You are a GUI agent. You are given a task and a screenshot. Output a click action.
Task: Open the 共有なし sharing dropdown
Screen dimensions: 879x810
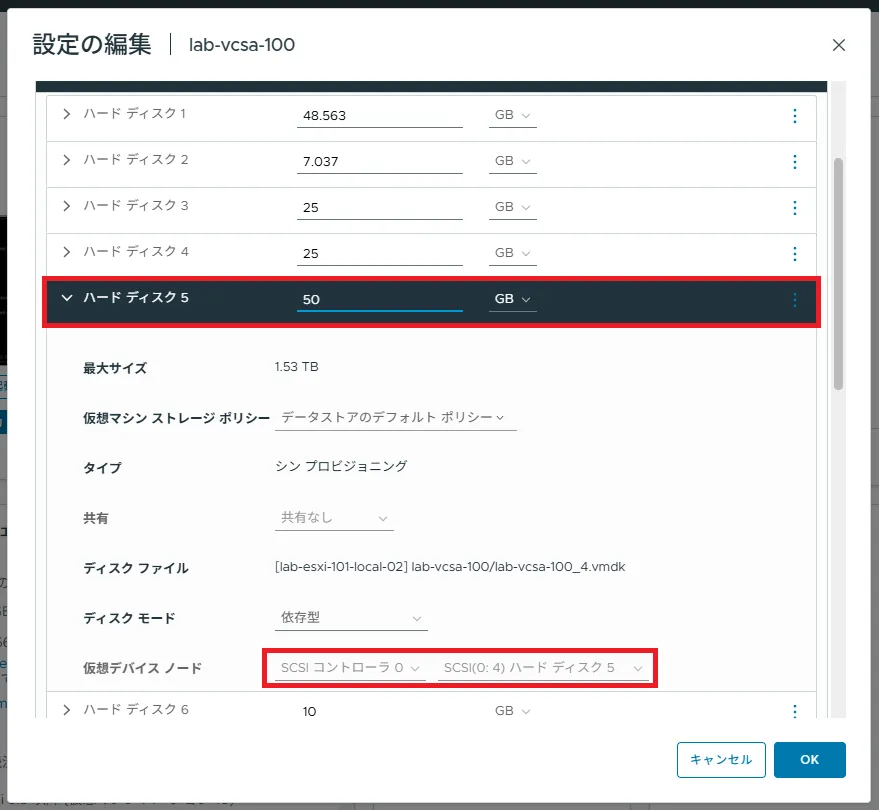pyautogui.click(x=334, y=518)
